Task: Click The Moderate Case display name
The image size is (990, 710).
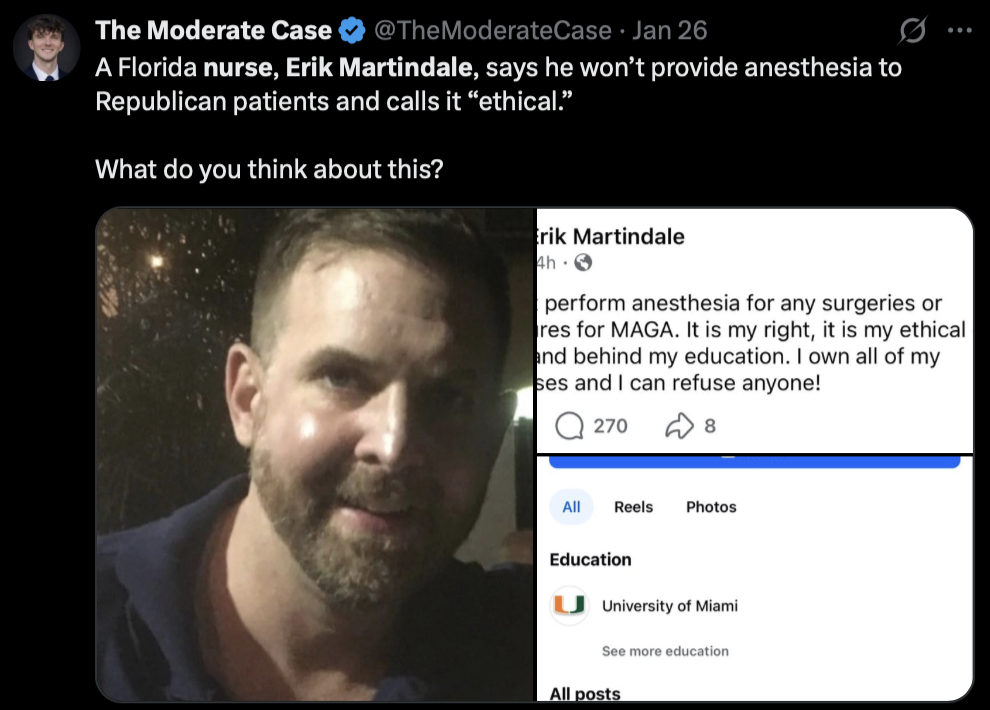Action: (213, 30)
